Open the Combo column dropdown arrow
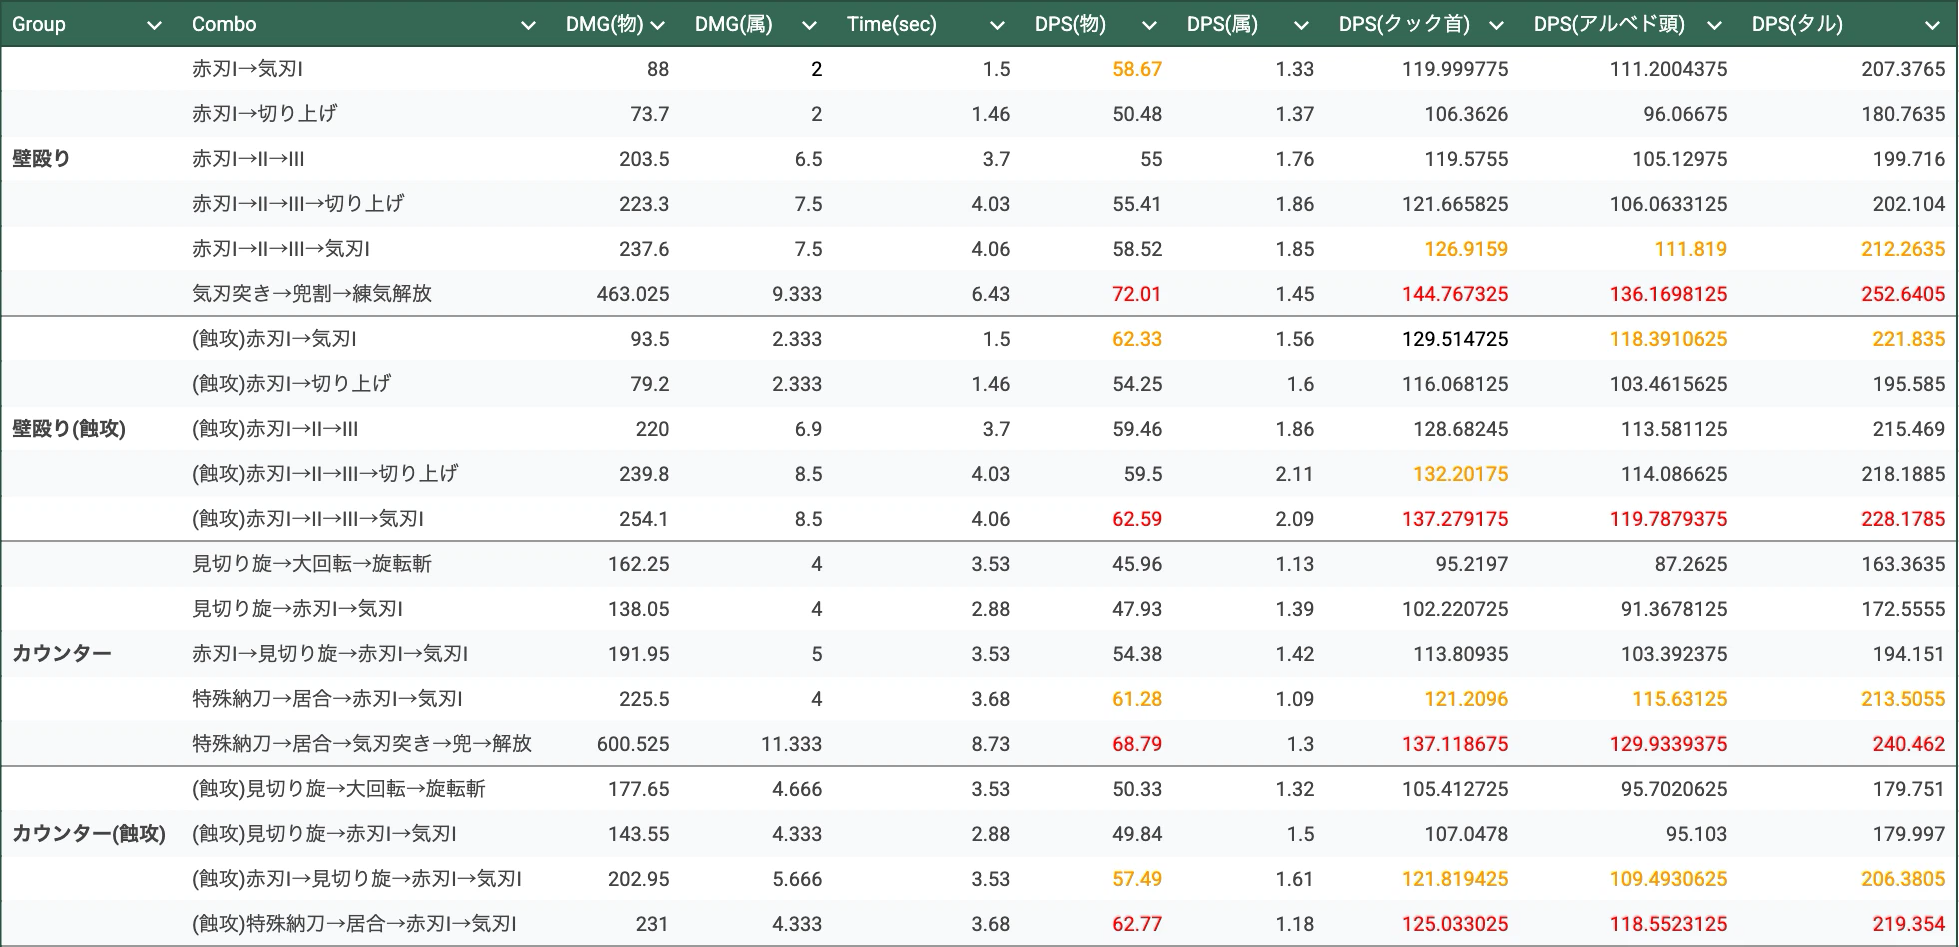 (528, 26)
